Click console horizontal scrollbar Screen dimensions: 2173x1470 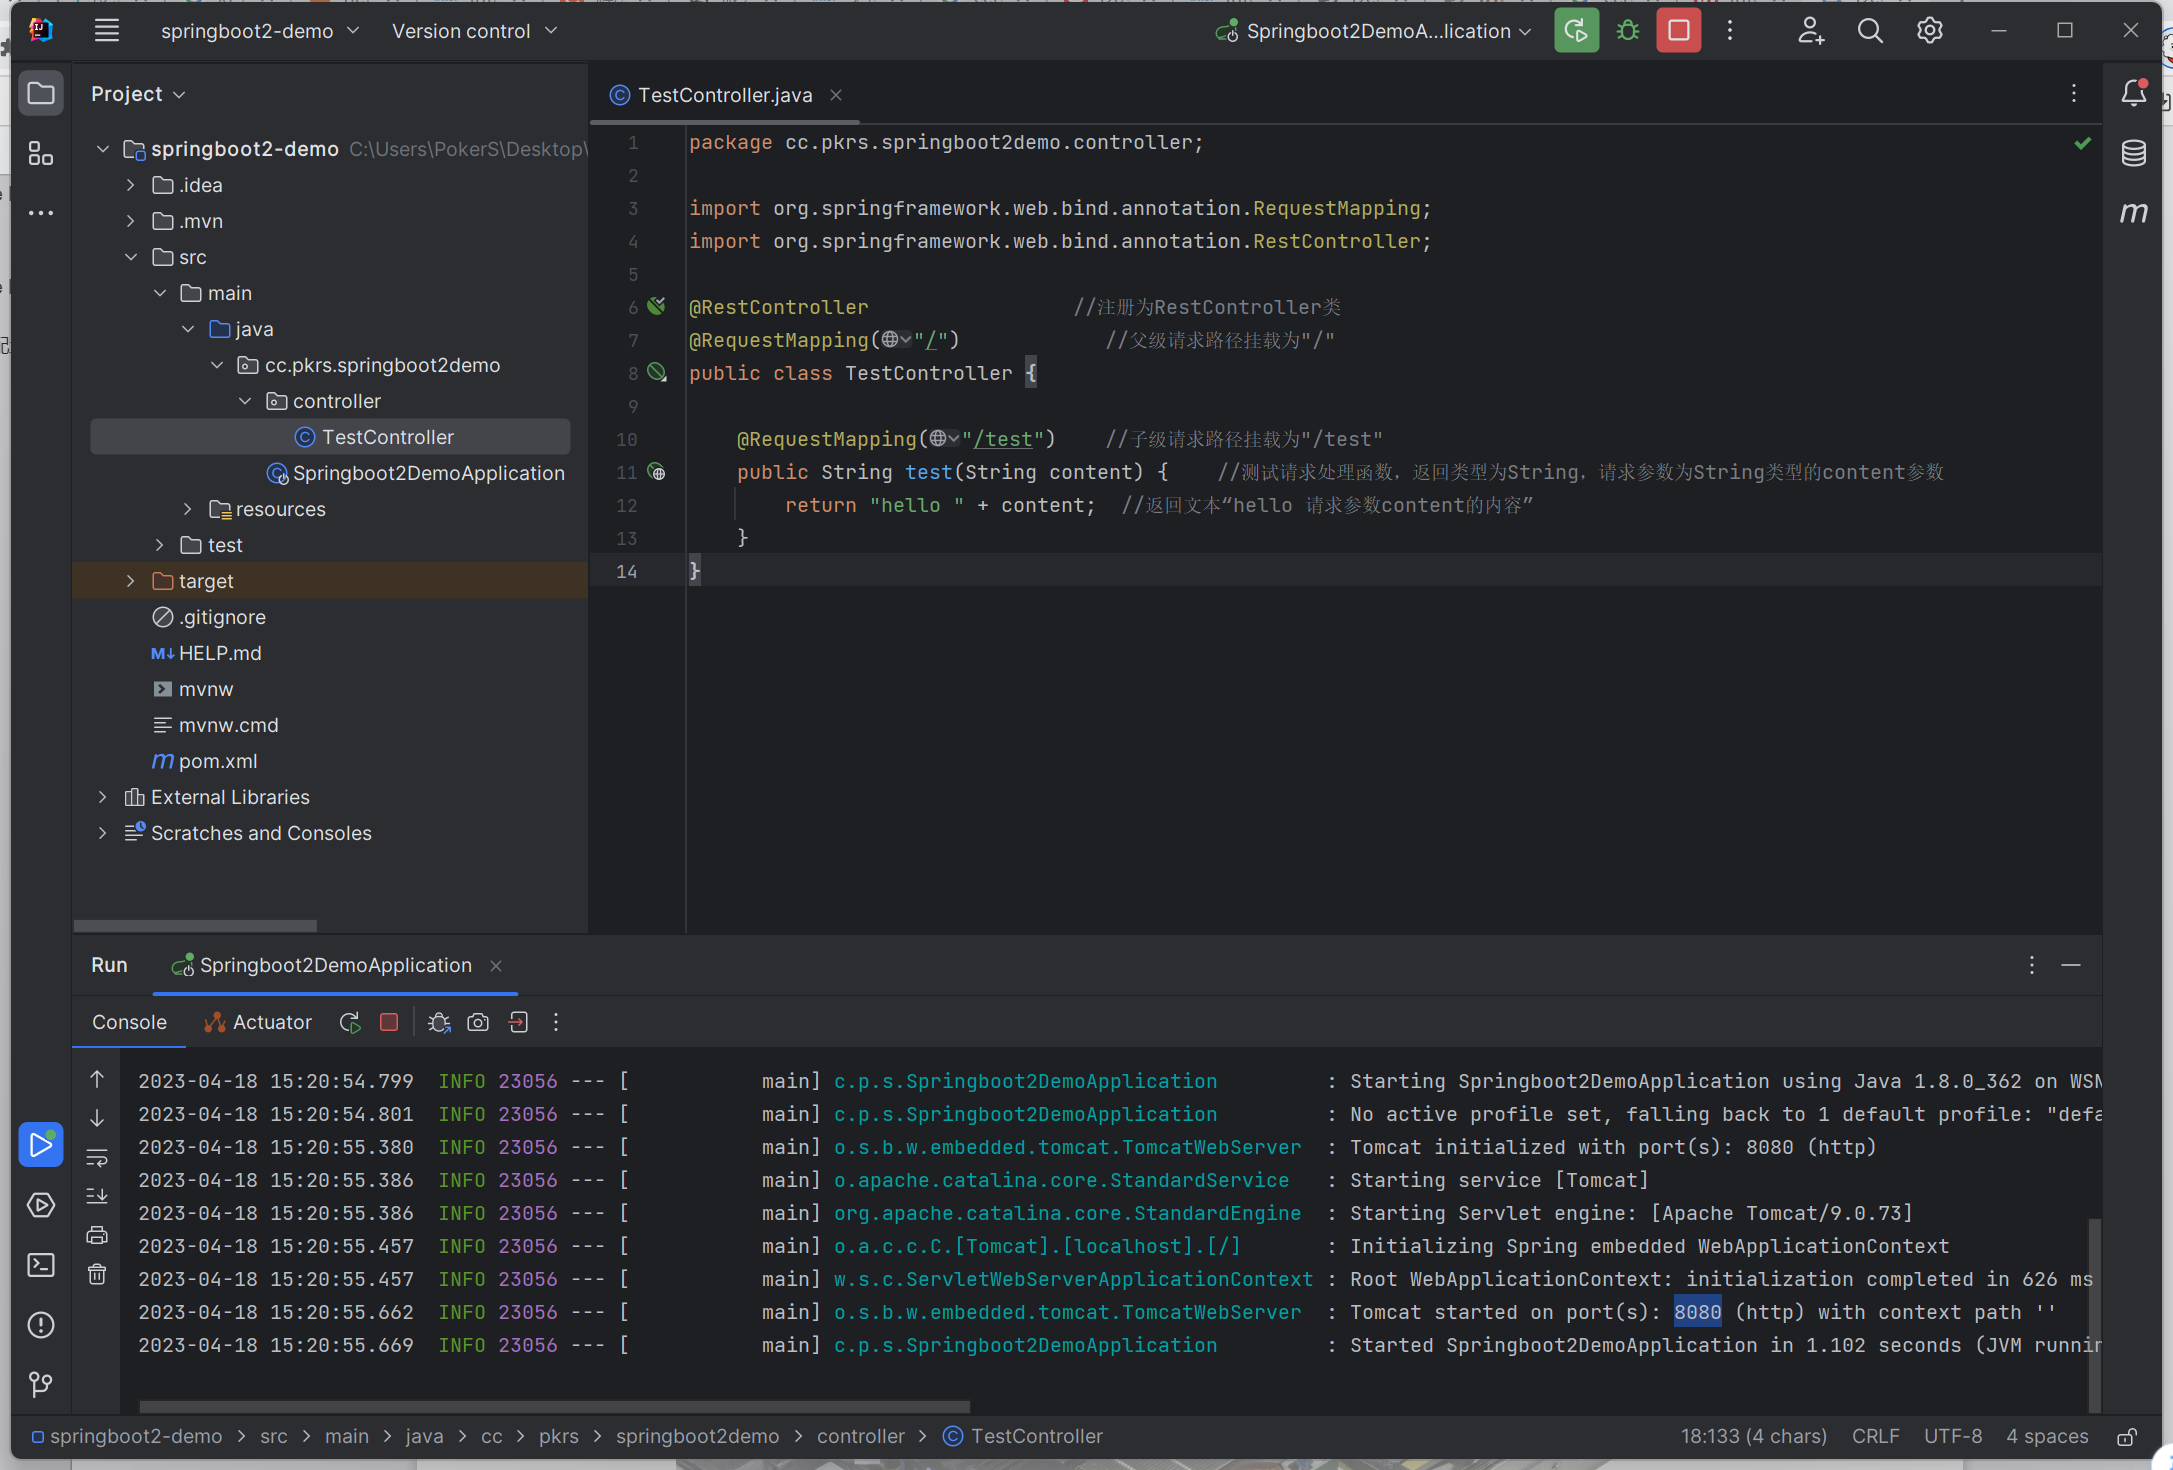[554, 1407]
